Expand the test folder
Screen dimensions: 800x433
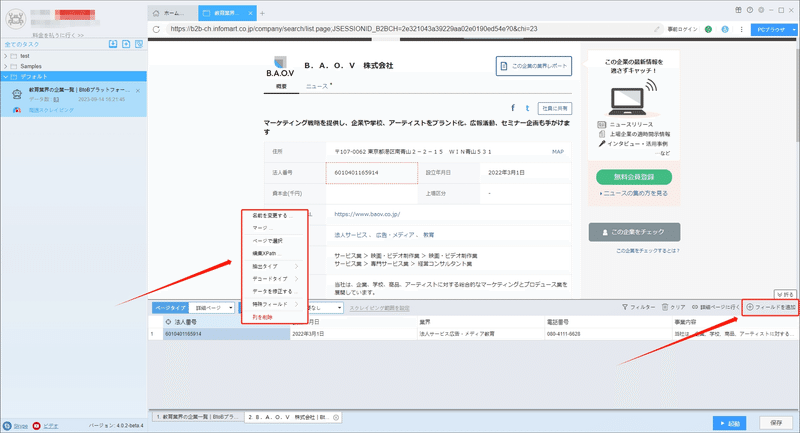tap(6, 56)
